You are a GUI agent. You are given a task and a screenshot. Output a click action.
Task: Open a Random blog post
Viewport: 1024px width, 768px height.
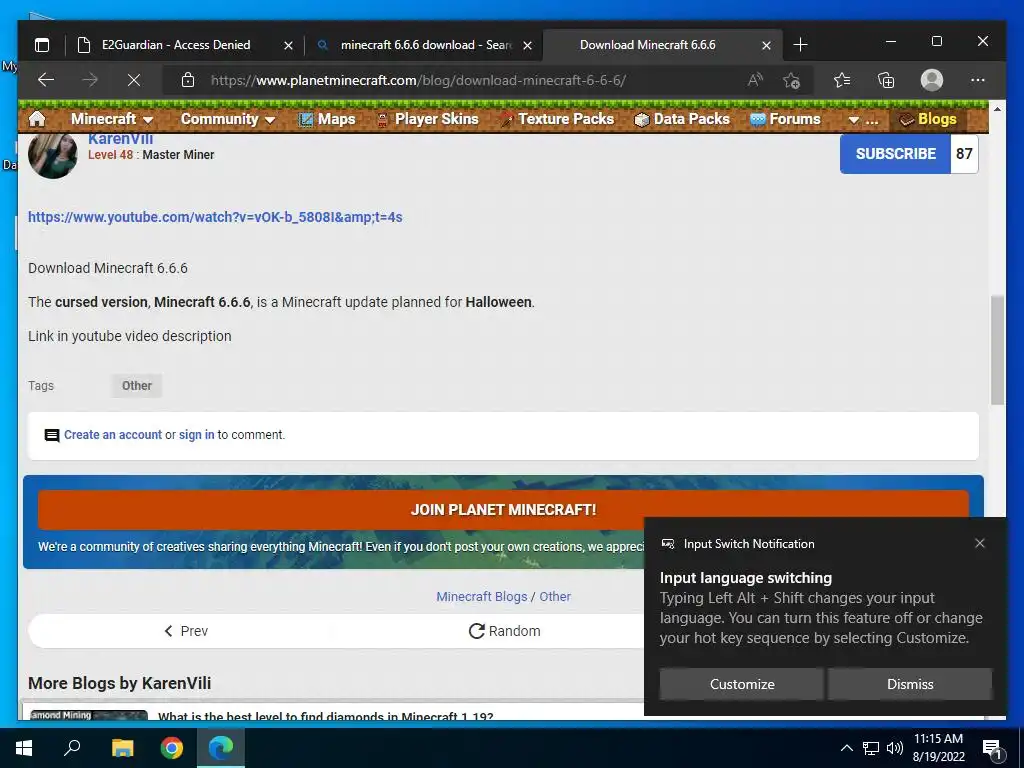tap(504, 631)
